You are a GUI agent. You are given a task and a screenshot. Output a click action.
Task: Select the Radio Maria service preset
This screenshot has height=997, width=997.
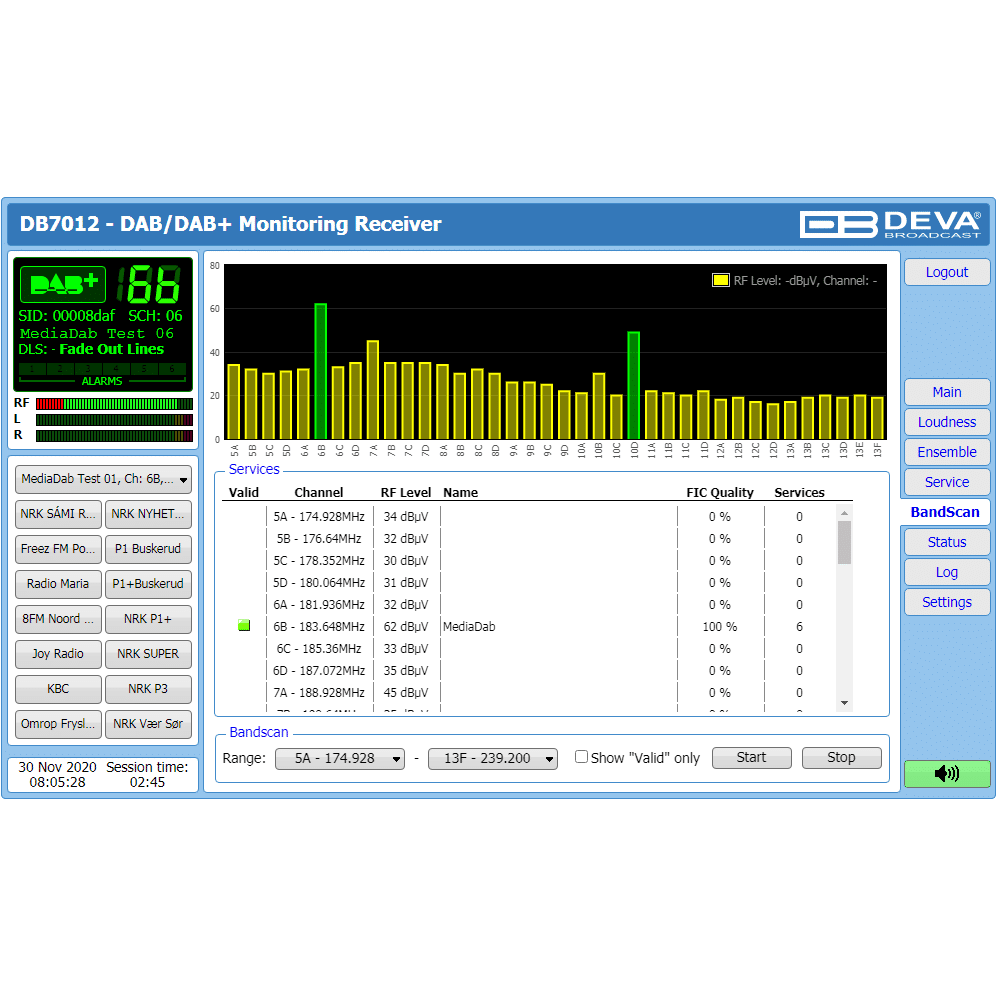[58, 584]
